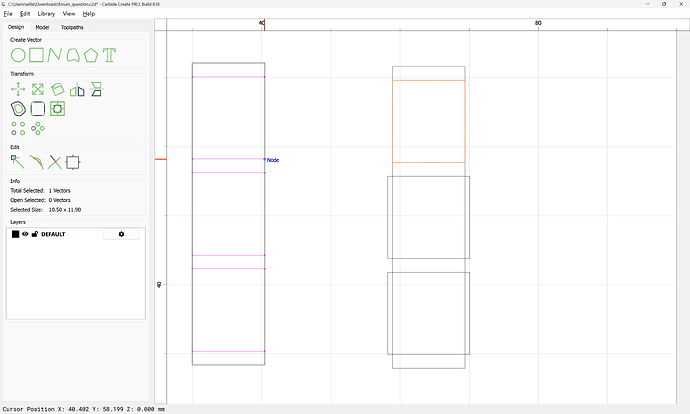Screen dimensions: 690x414
Task: Open the File menu
Action: click(8, 14)
